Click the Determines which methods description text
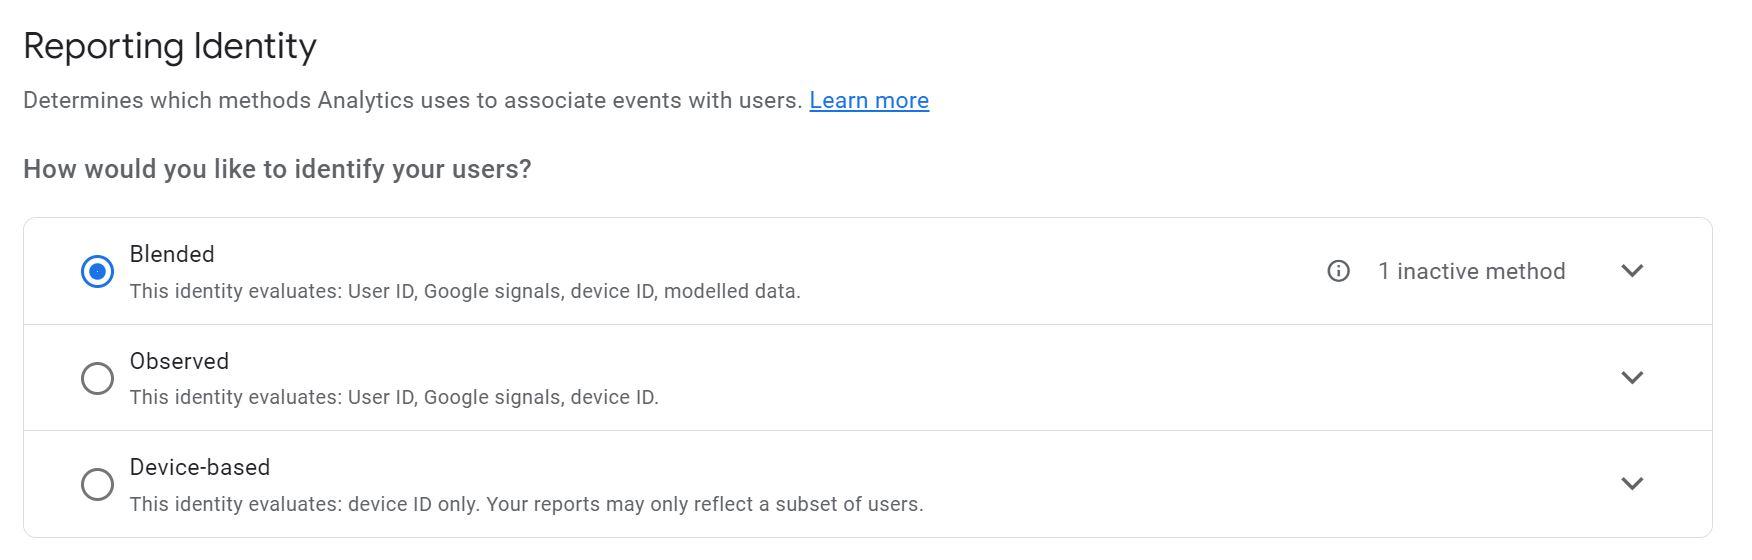This screenshot has height=560, width=1752. tap(413, 100)
